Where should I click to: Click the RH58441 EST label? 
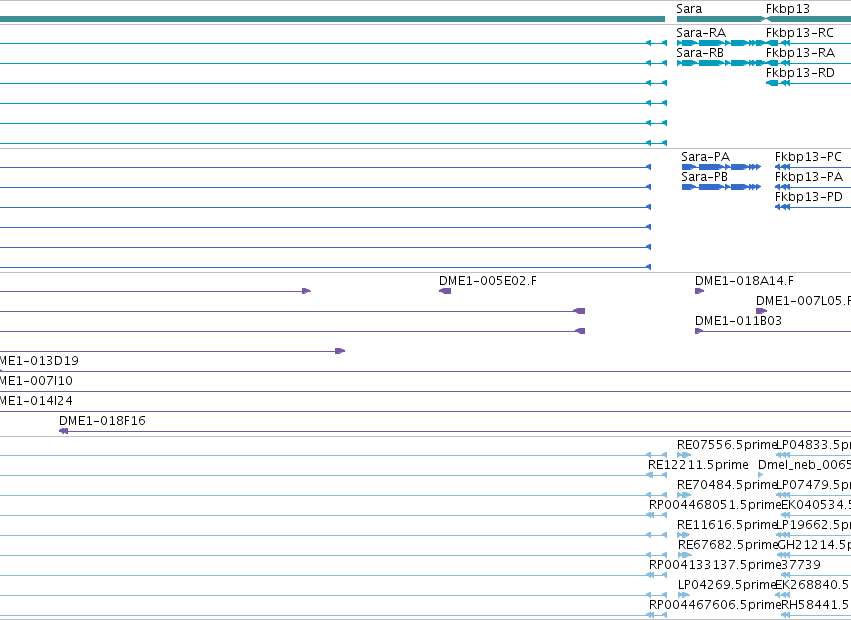(x=816, y=605)
